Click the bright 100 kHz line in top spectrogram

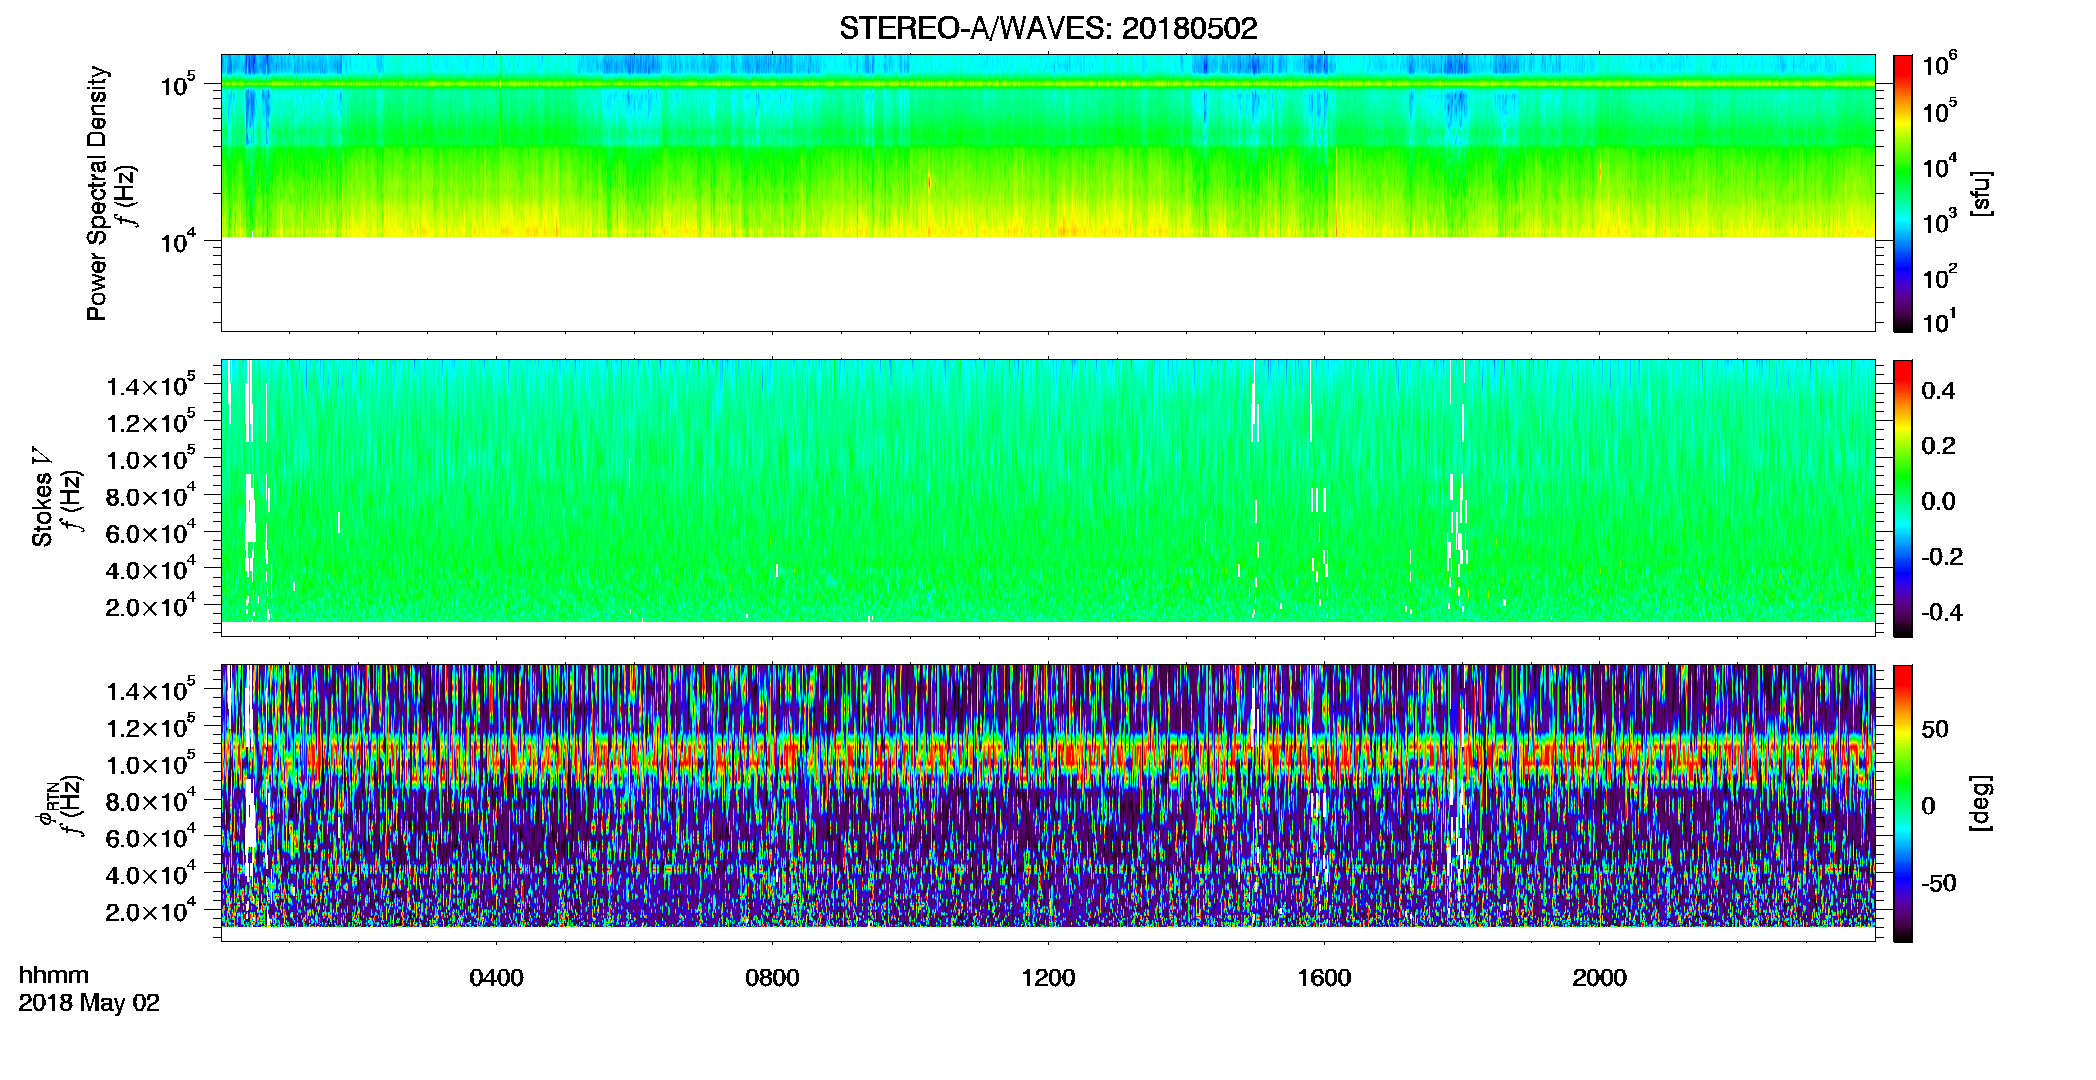pos(1048,84)
